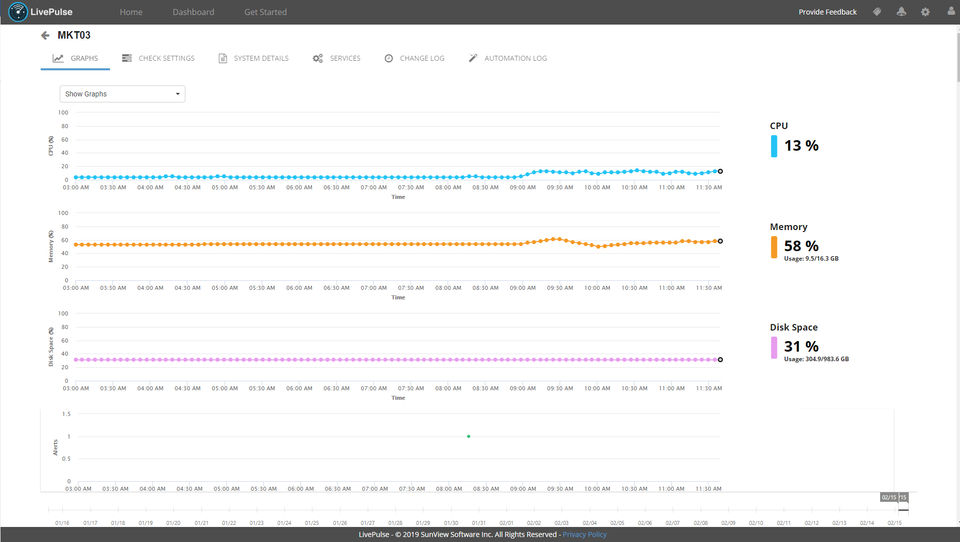Click the System Details document icon
960x542 pixels.
point(223,58)
